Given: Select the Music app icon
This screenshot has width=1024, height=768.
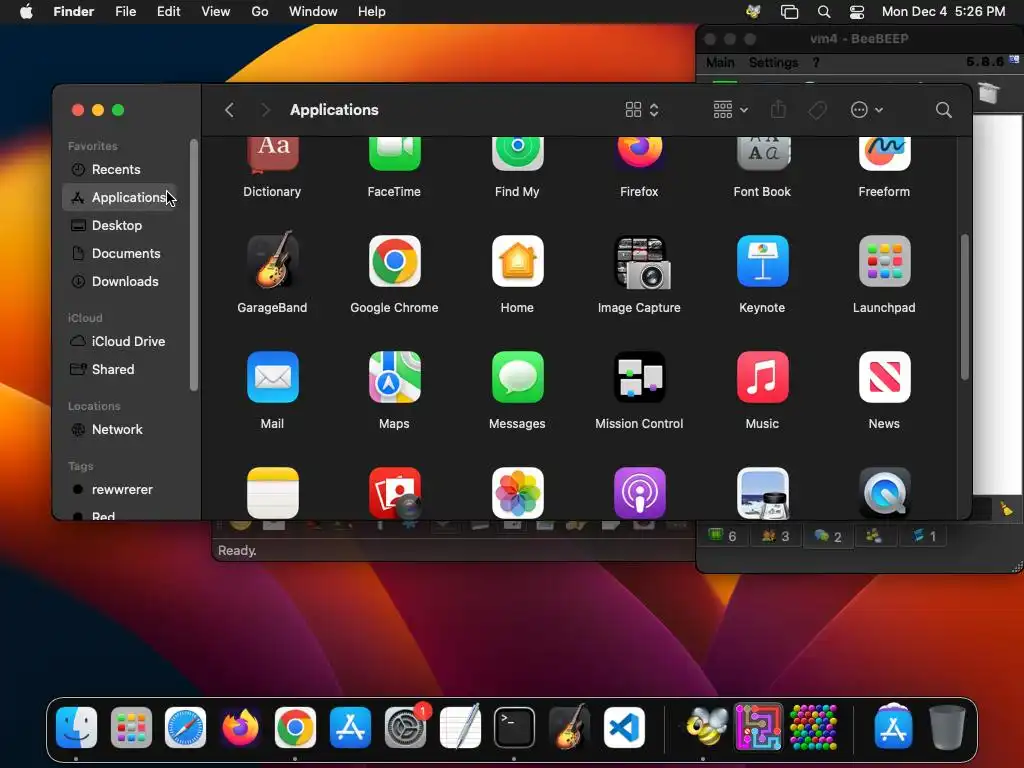Looking at the screenshot, I should [x=762, y=377].
